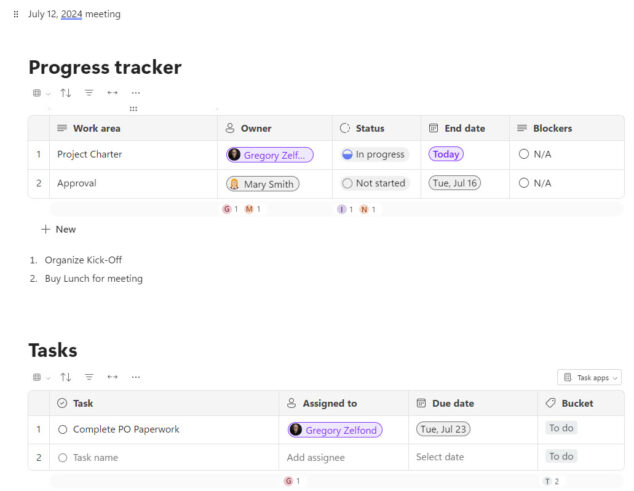The height and width of the screenshot is (491, 634).
Task: Click the Add assignee field
Action: [x=315, y=457]
